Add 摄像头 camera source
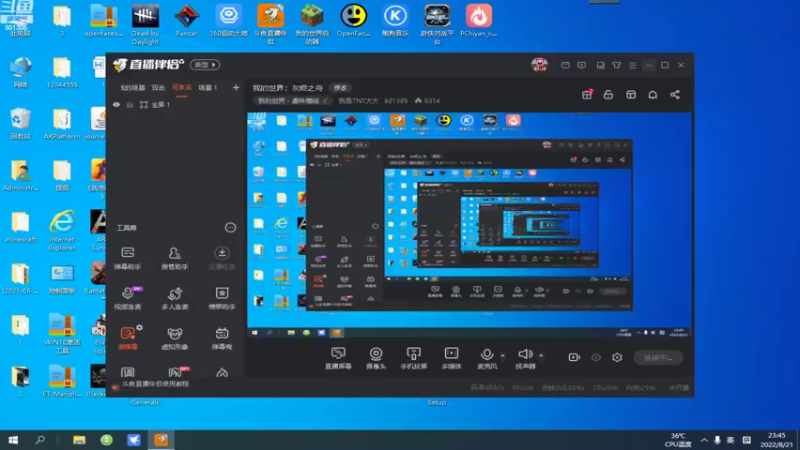 coord(376,358)
